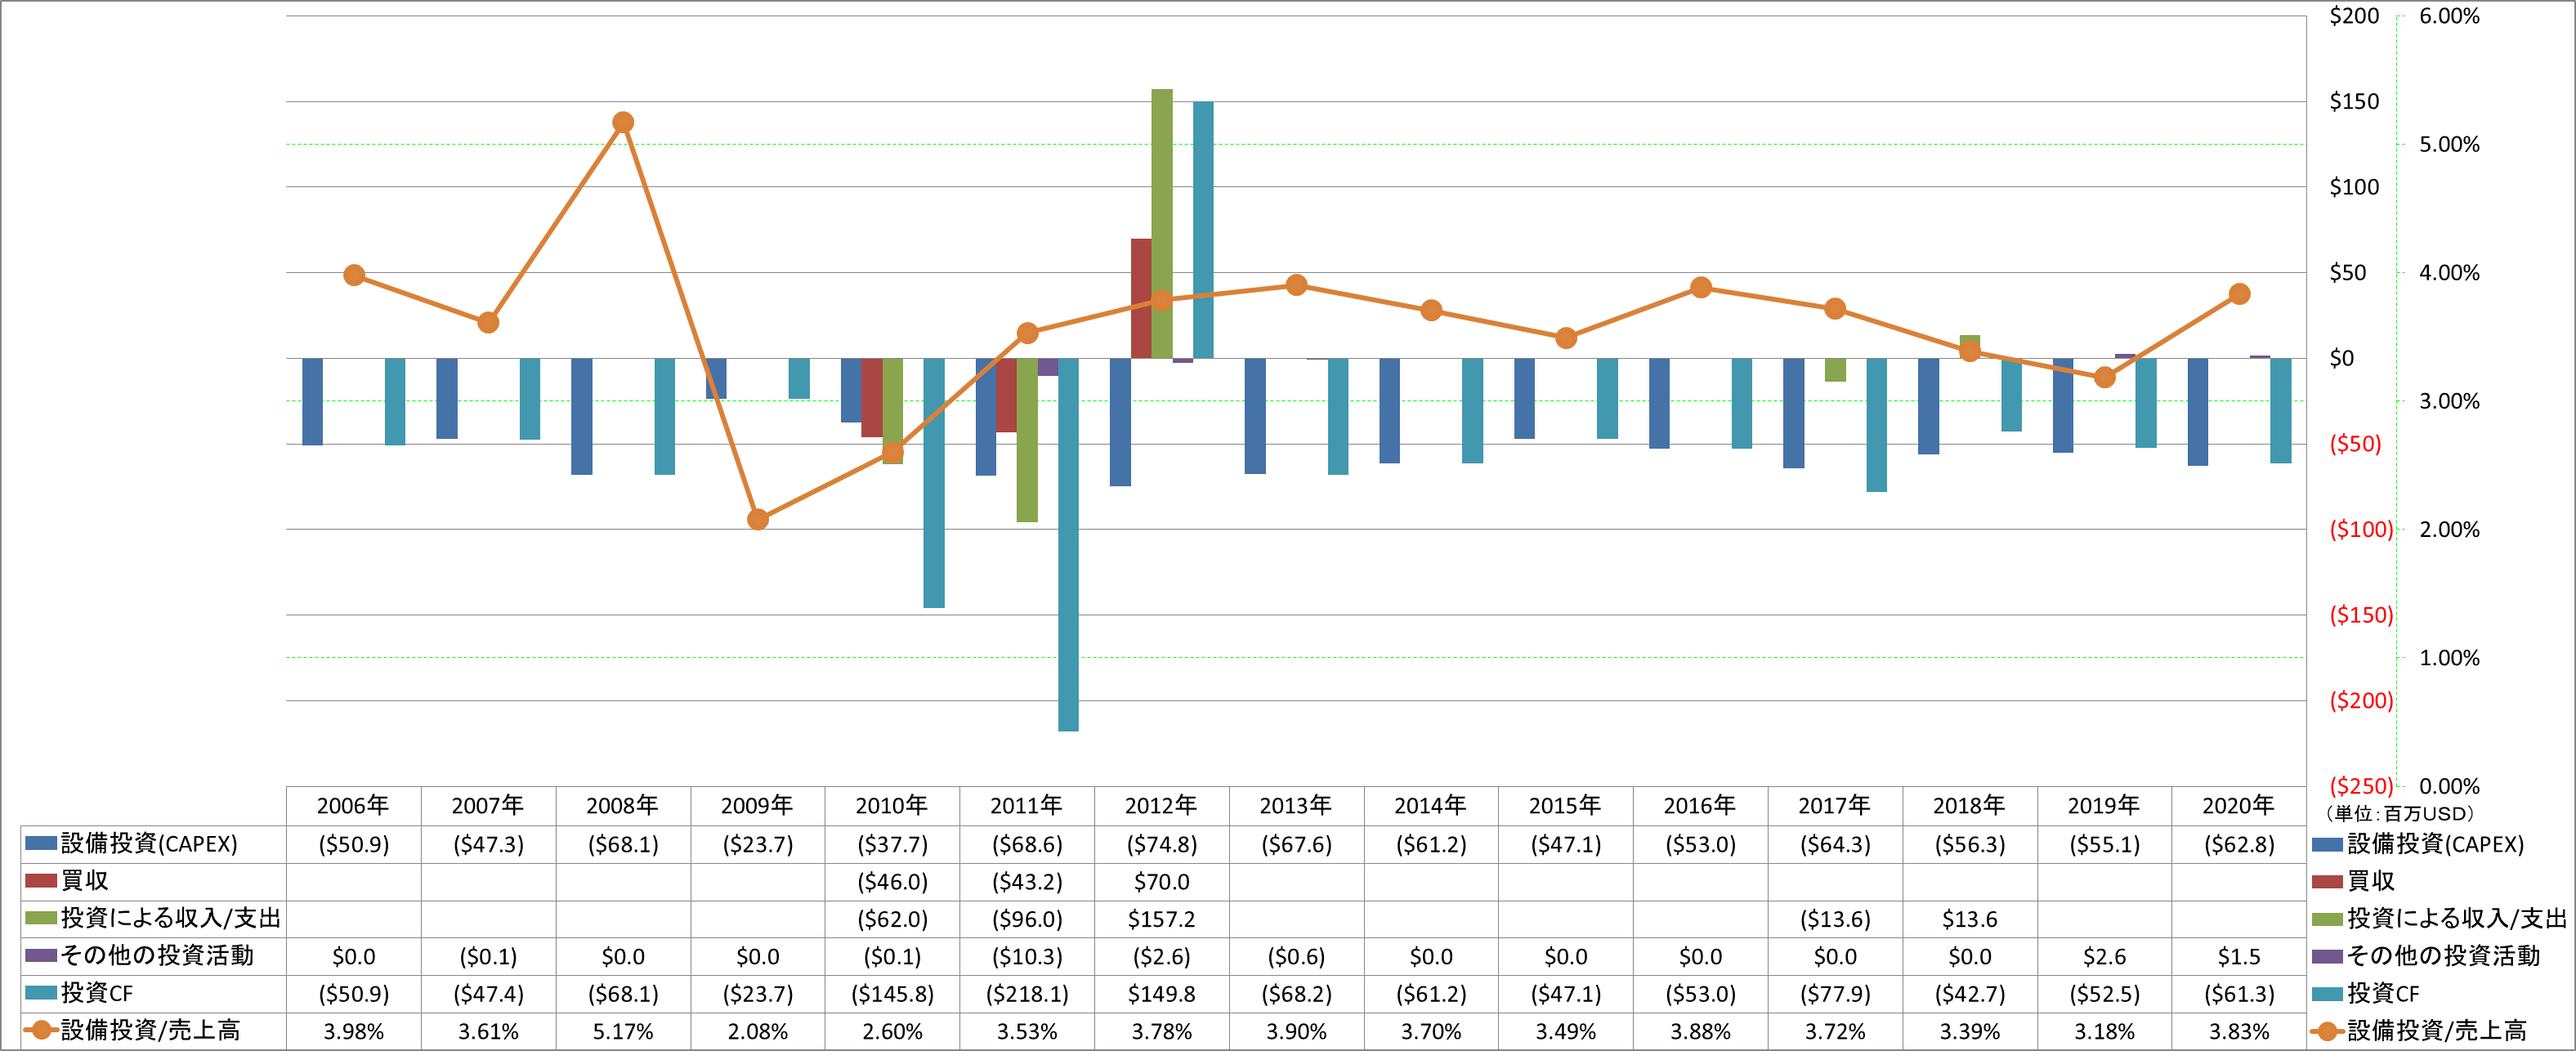This screenshot has width=2576, height=1051.
Task: Click the blue 2006 CAPEX bar
Action: coord(312,401)
